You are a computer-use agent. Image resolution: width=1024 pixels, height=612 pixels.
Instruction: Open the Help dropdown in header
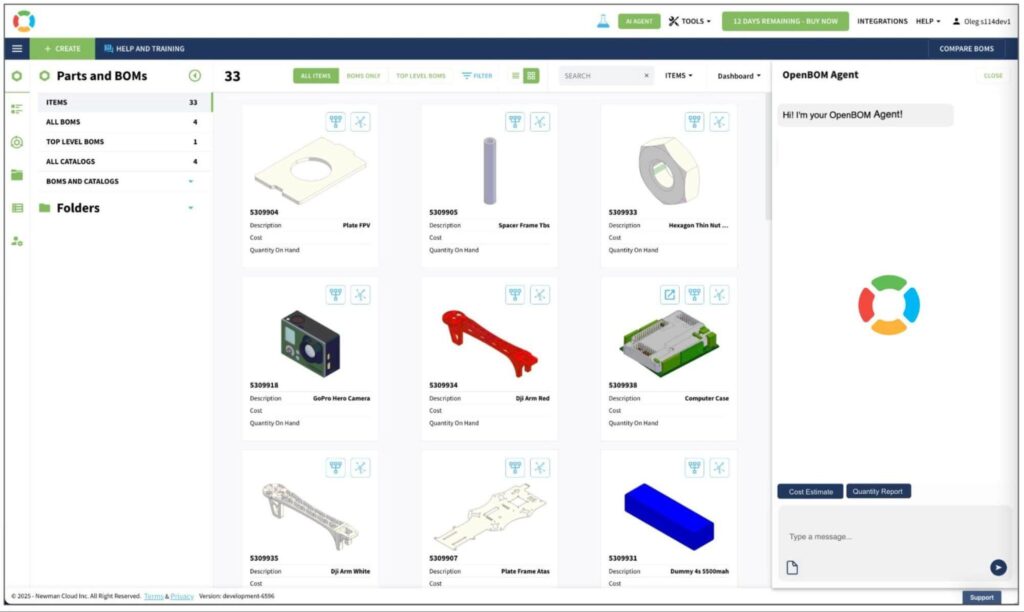pyautogui.click(x=928, y=21)
